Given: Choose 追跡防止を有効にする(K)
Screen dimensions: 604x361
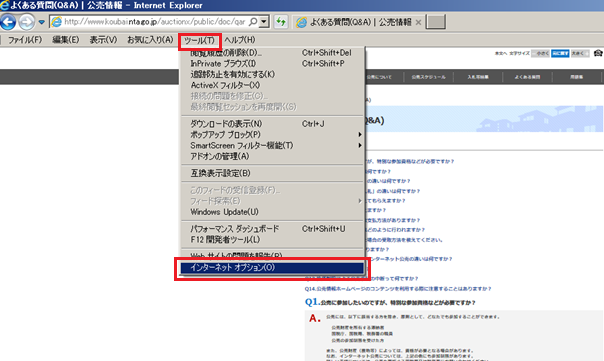Looking at the screenshot, I should pyautogui.click(x=272, y=74).
